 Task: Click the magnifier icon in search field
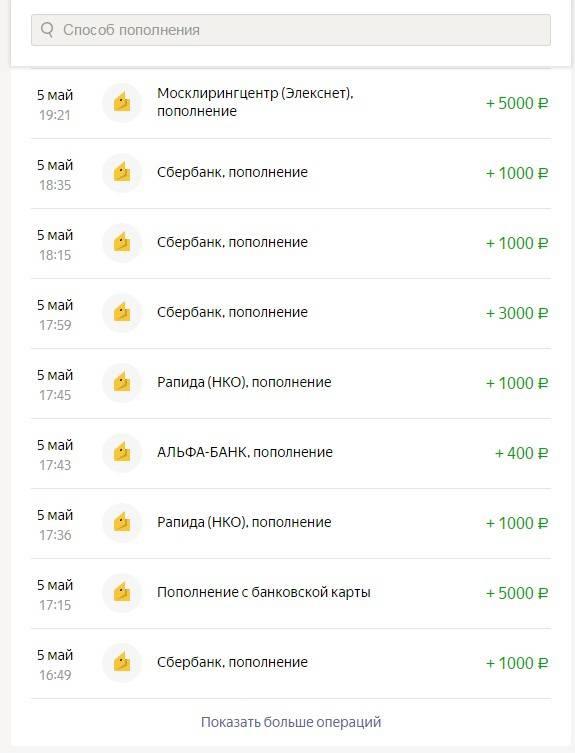tap(47, 30)
